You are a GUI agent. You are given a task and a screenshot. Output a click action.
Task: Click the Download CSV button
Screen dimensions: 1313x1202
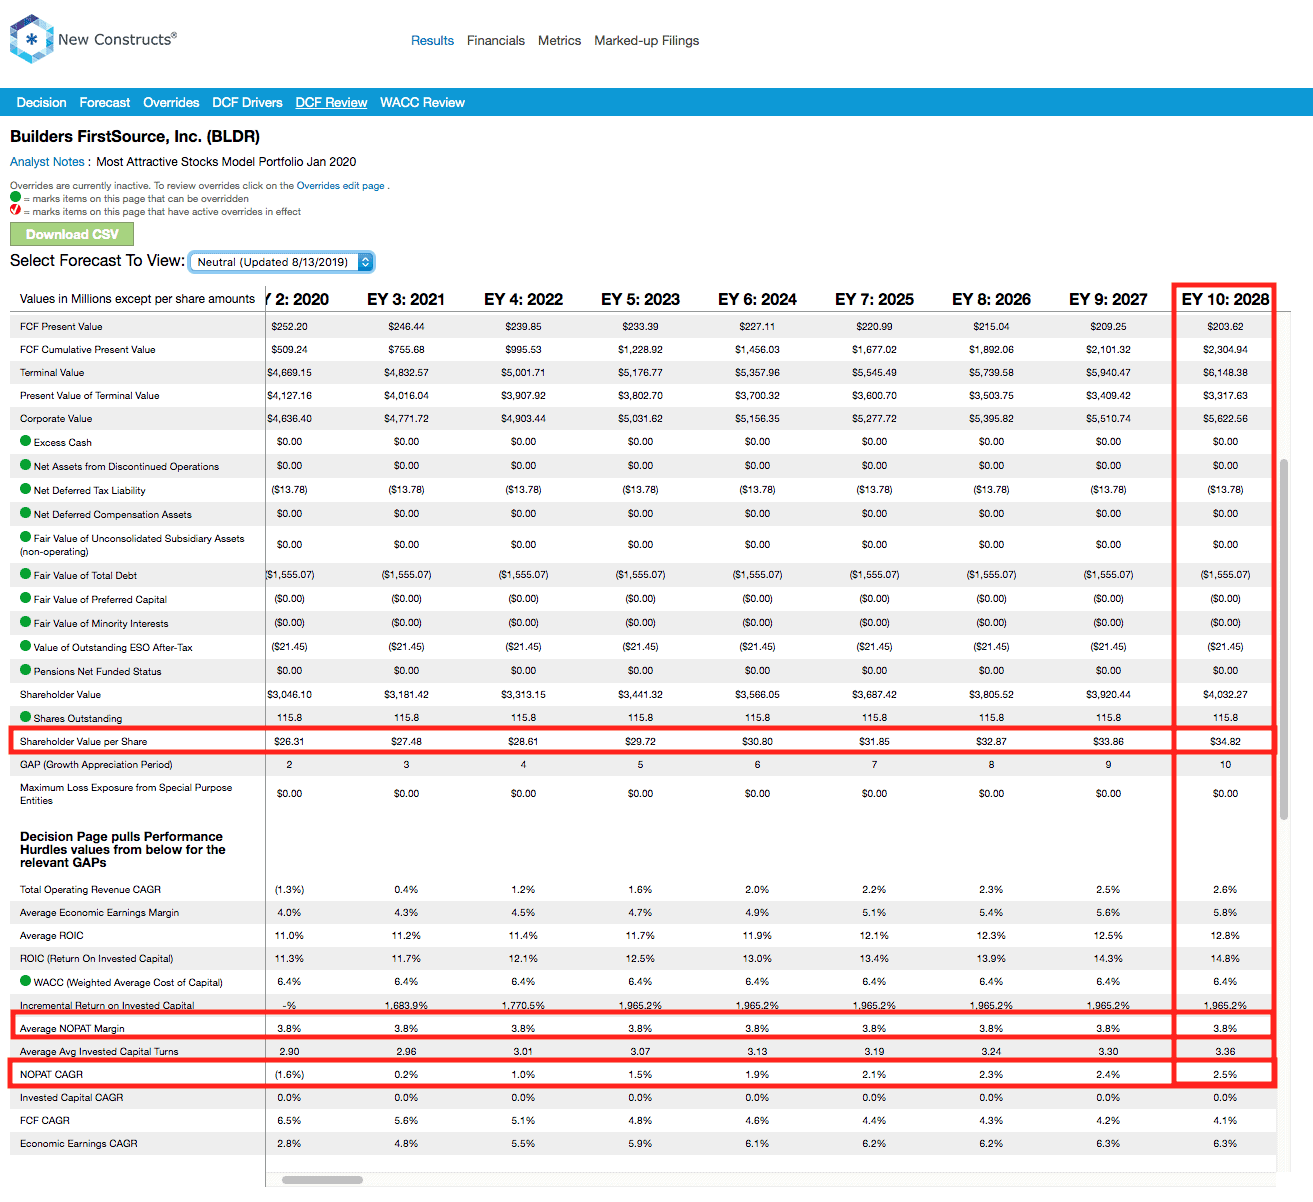click(x=72, y=234)
